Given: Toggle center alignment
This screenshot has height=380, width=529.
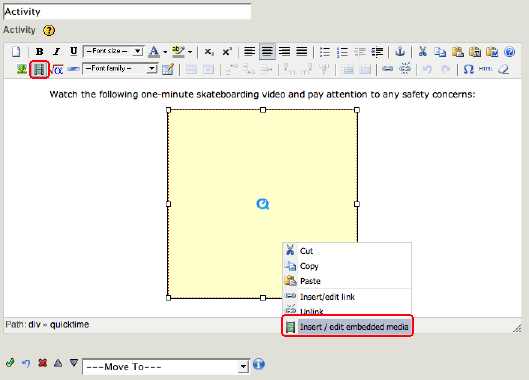Looking at the screenshot, I should [x=267, y=52].
